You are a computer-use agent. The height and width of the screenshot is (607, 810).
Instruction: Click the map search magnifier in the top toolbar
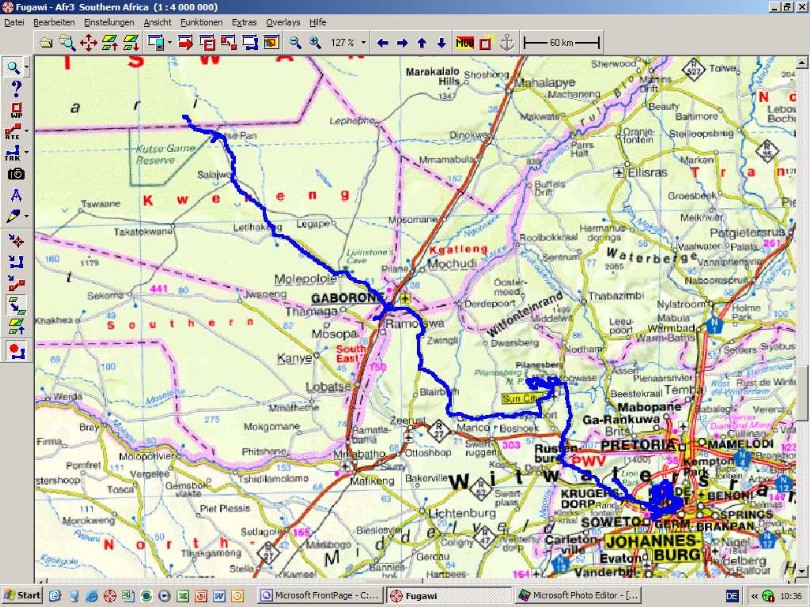(x=67, y=42)
